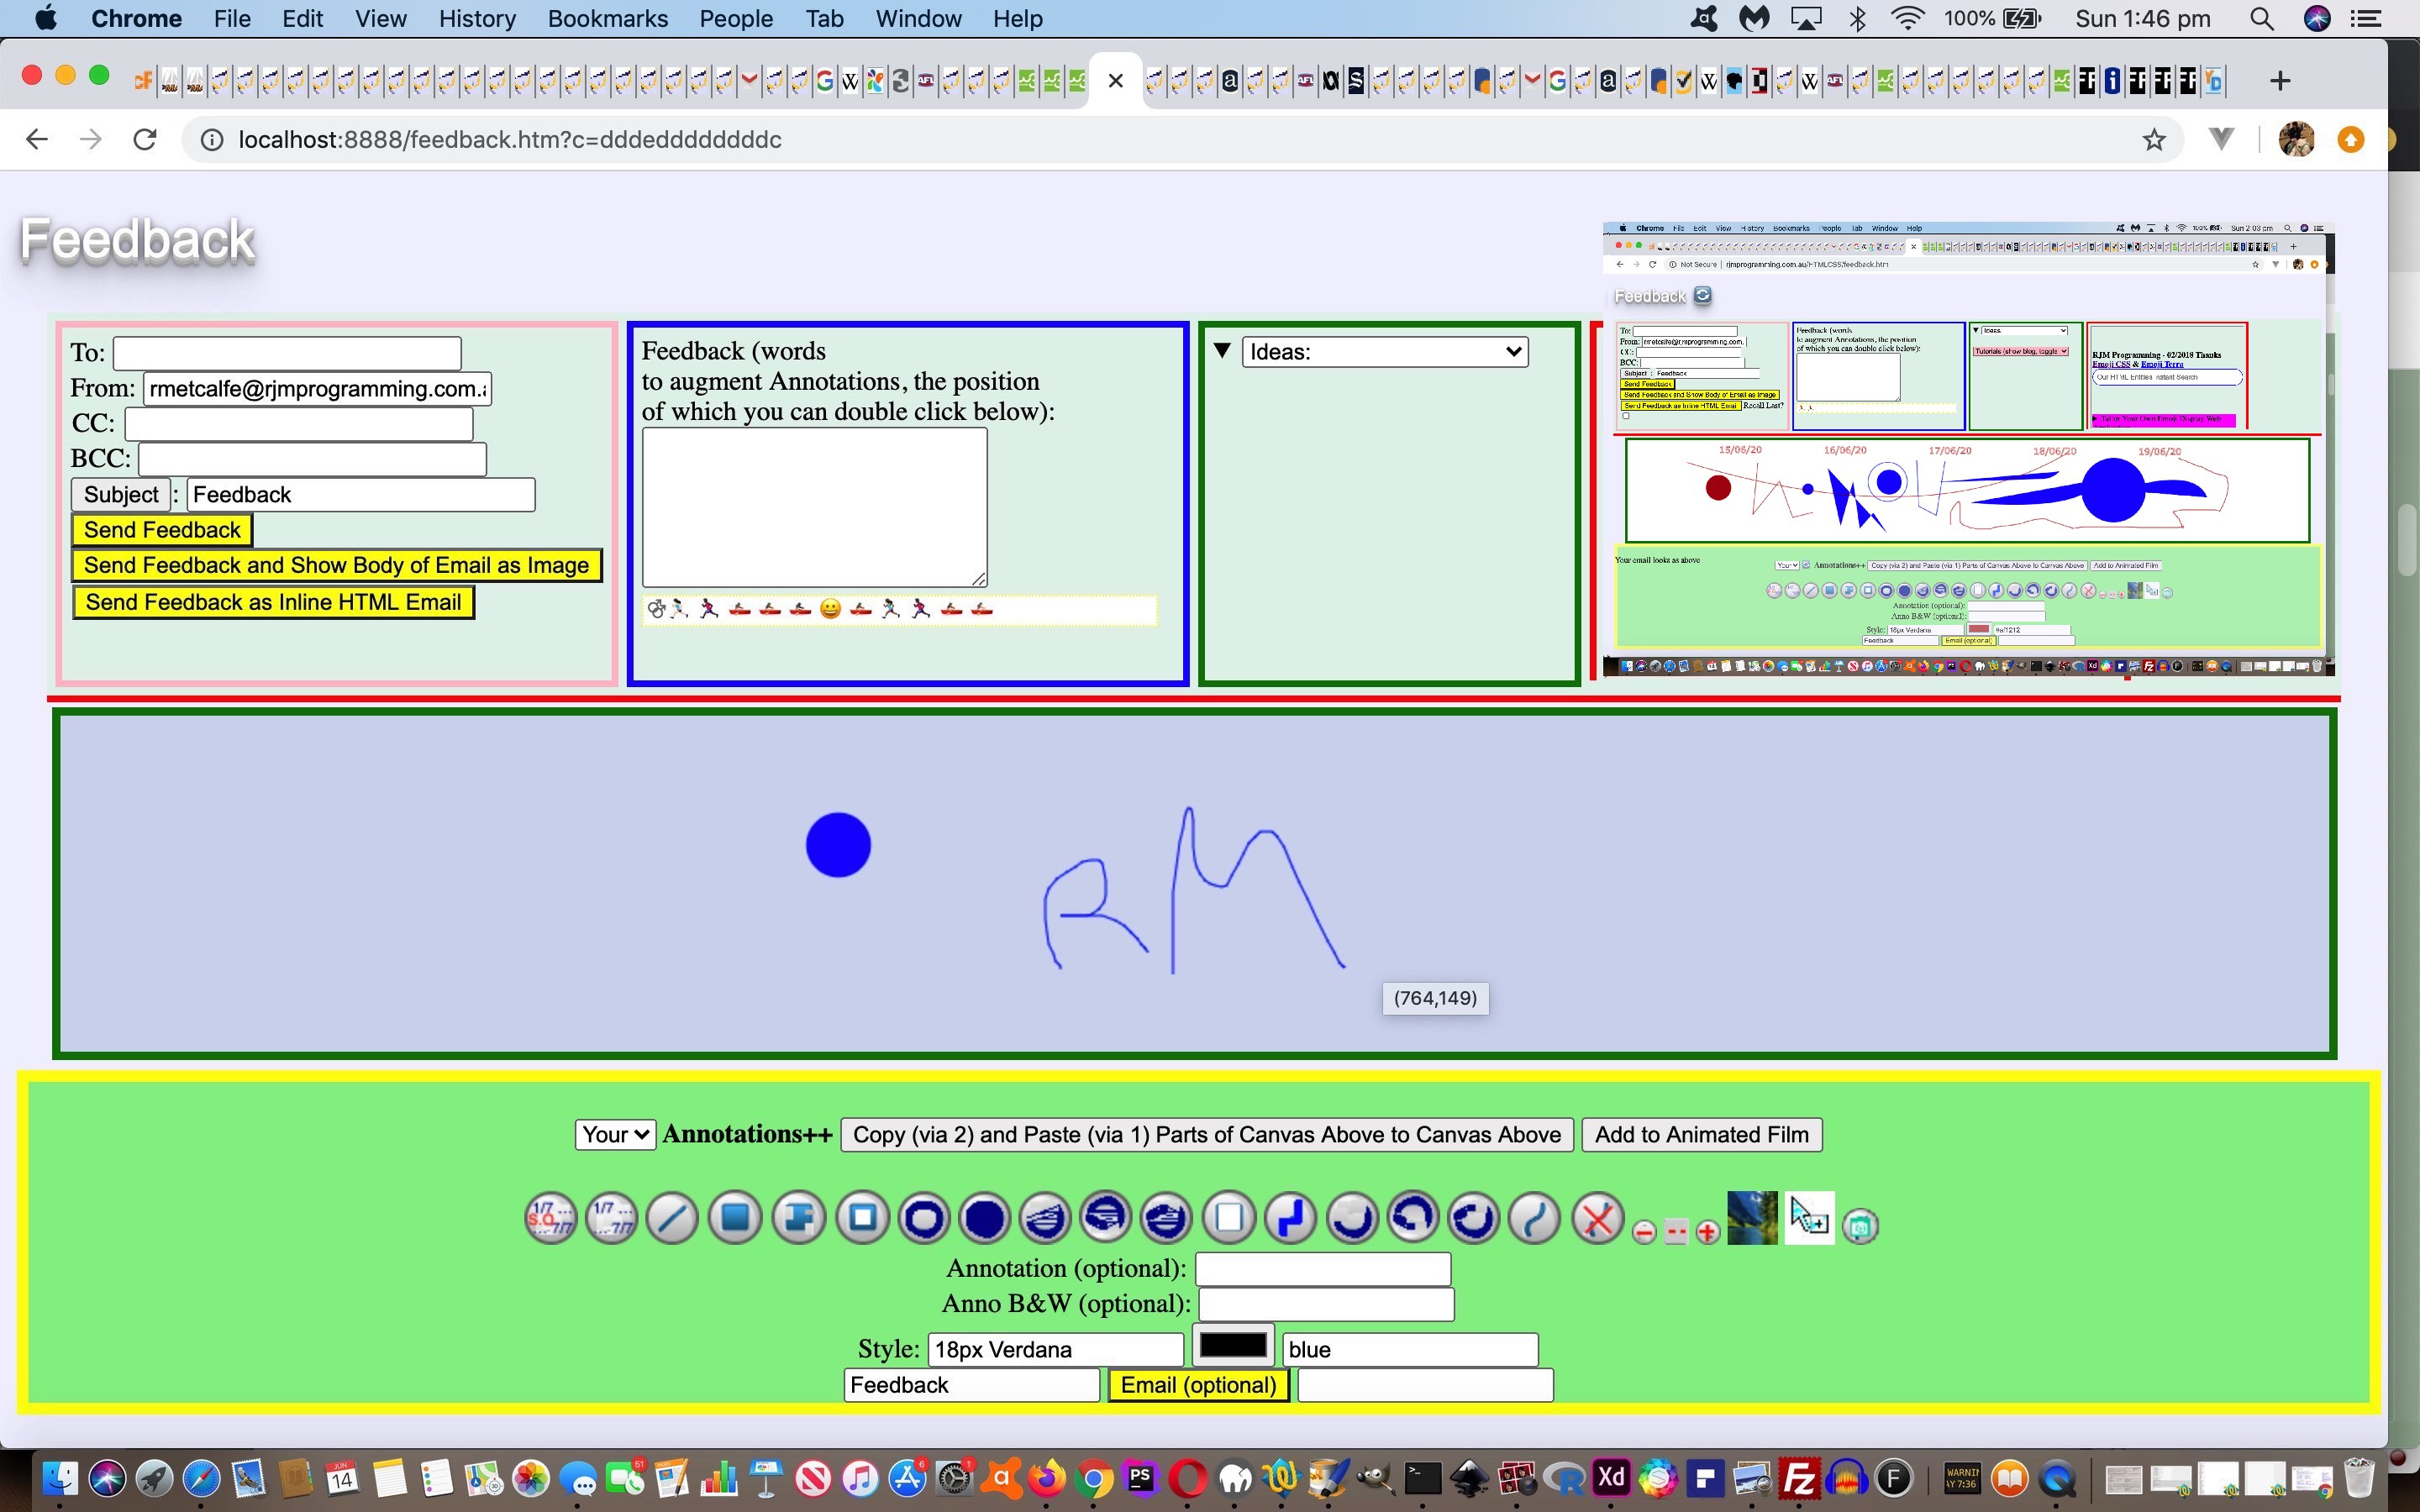Click the red plus circle icon
Viewport: 2420px width, 1512px height.
click(x=1708, y=1232)
